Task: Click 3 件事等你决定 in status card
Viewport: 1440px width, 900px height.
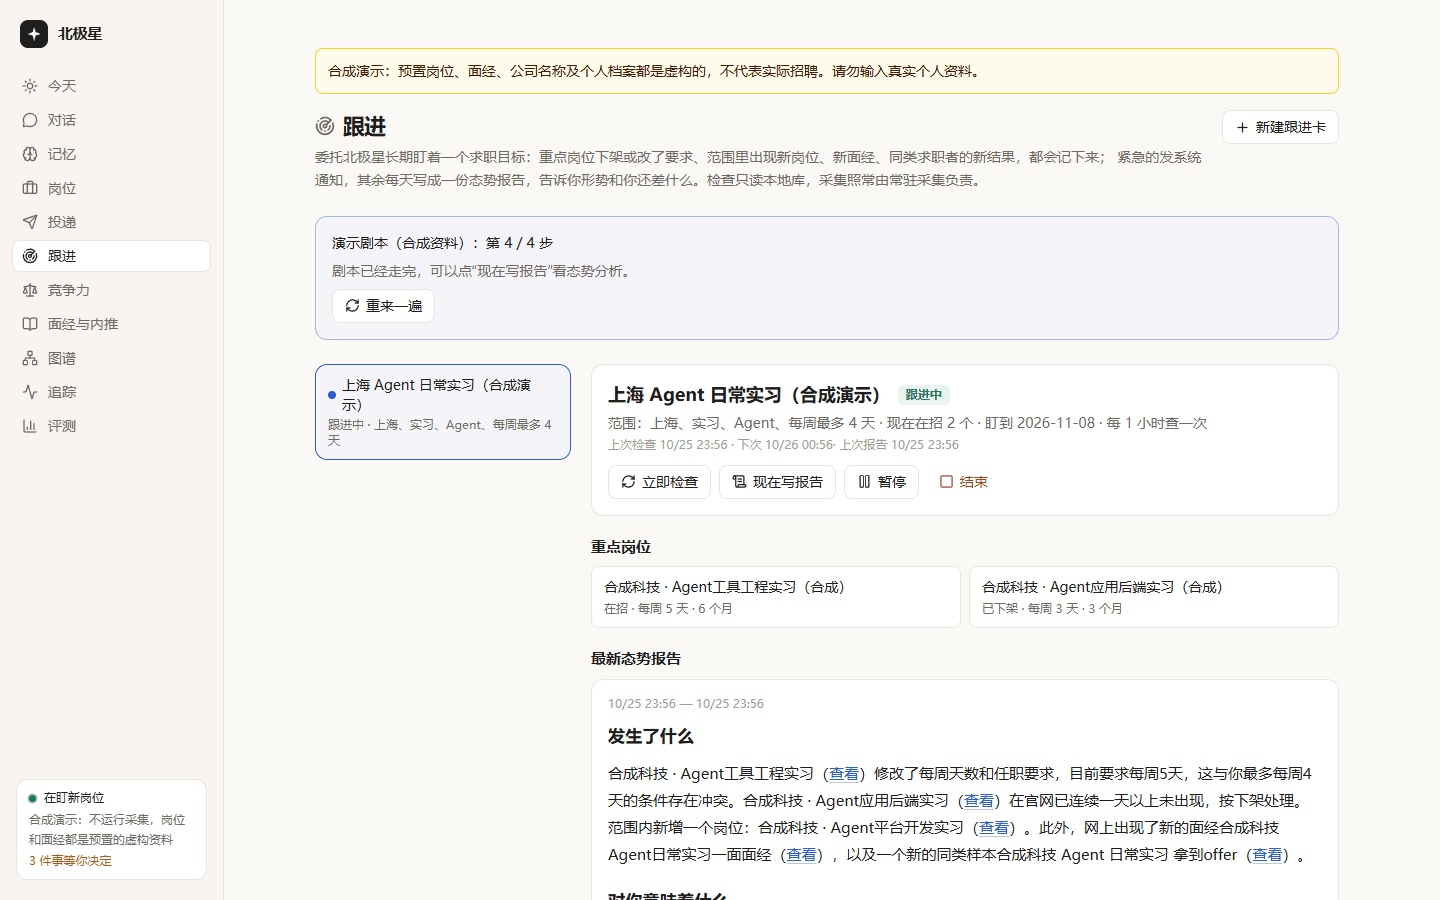Action: [70, 861]
